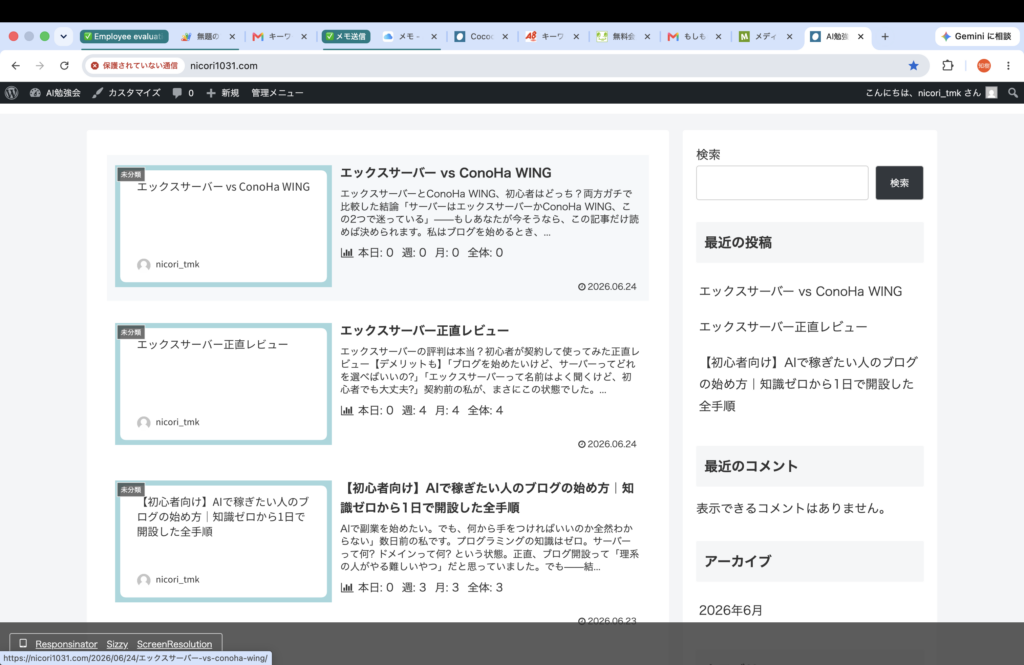The image size is (1024, 665).
Task: Click the Gemini に相談 button
Action: point(976,37)
